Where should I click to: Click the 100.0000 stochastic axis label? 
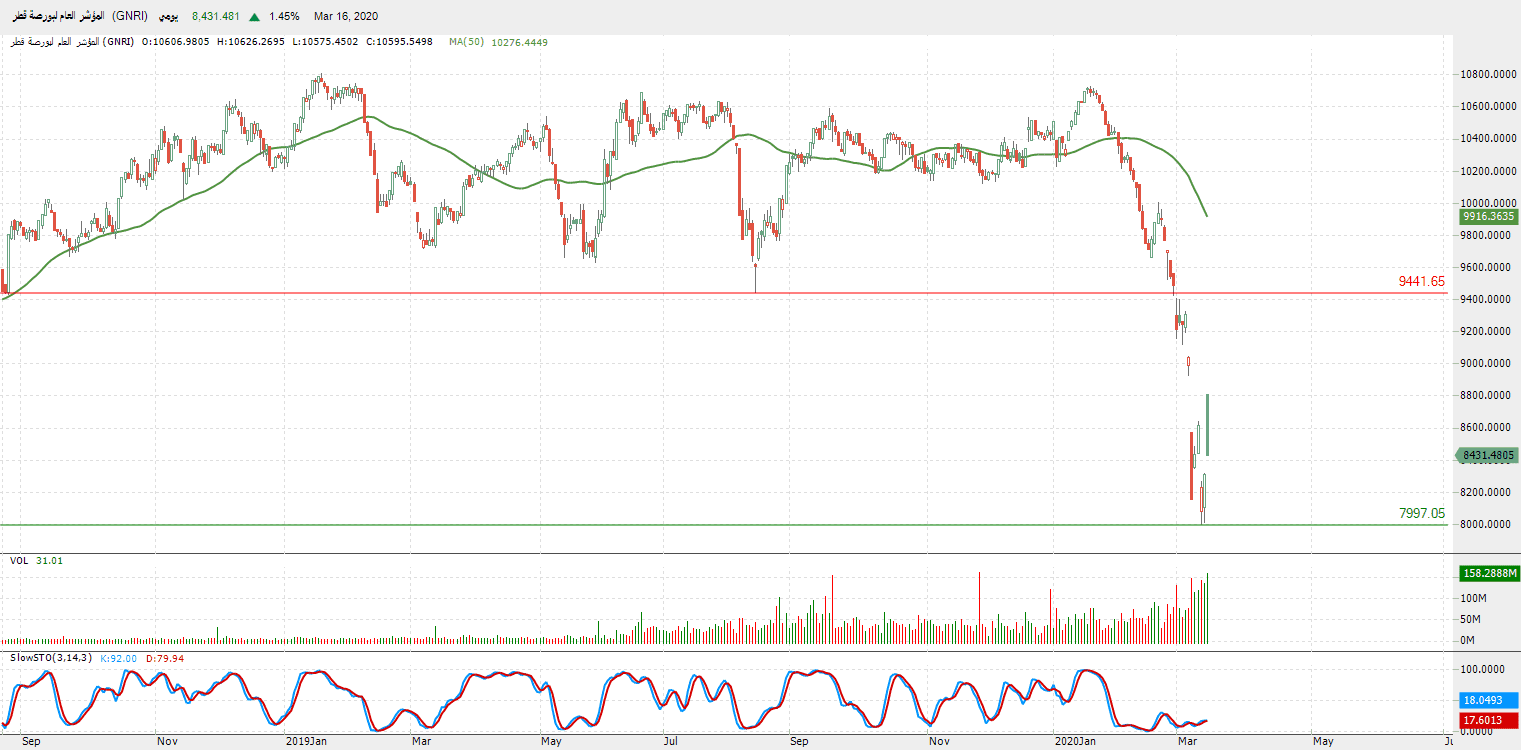[x=1483, y=669]
